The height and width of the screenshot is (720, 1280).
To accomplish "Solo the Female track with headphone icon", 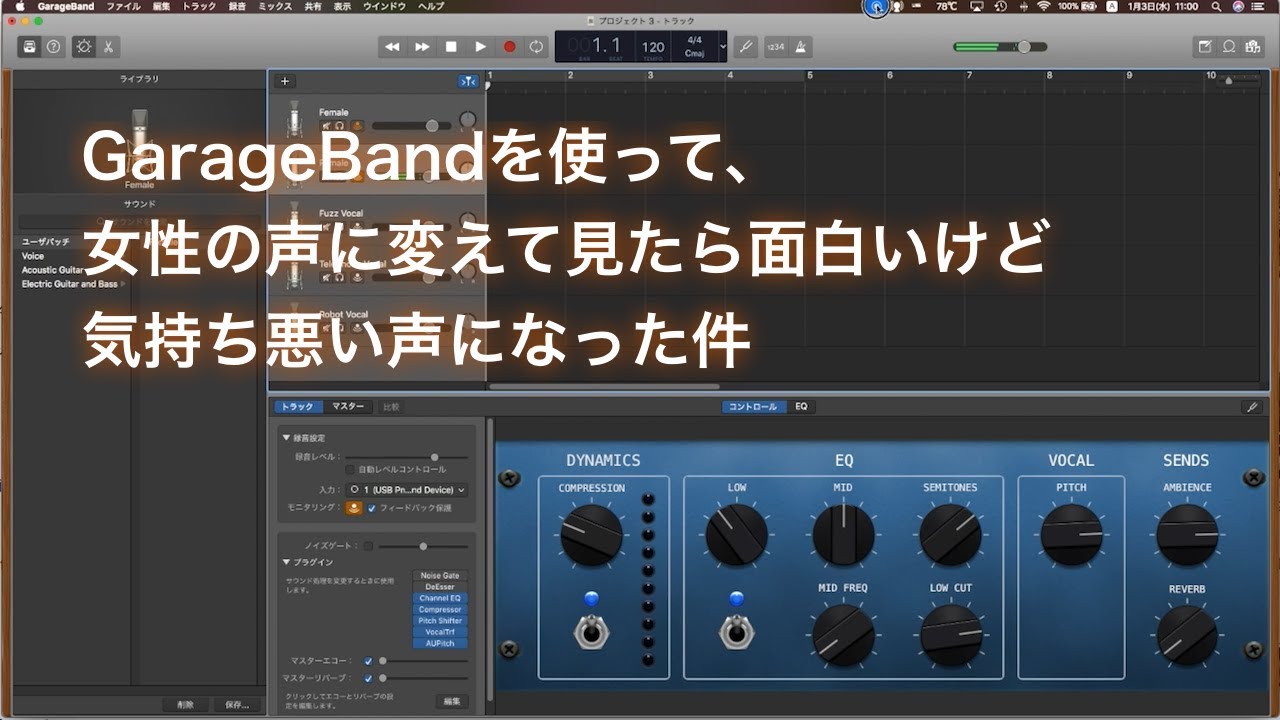I will click(340, 126).
